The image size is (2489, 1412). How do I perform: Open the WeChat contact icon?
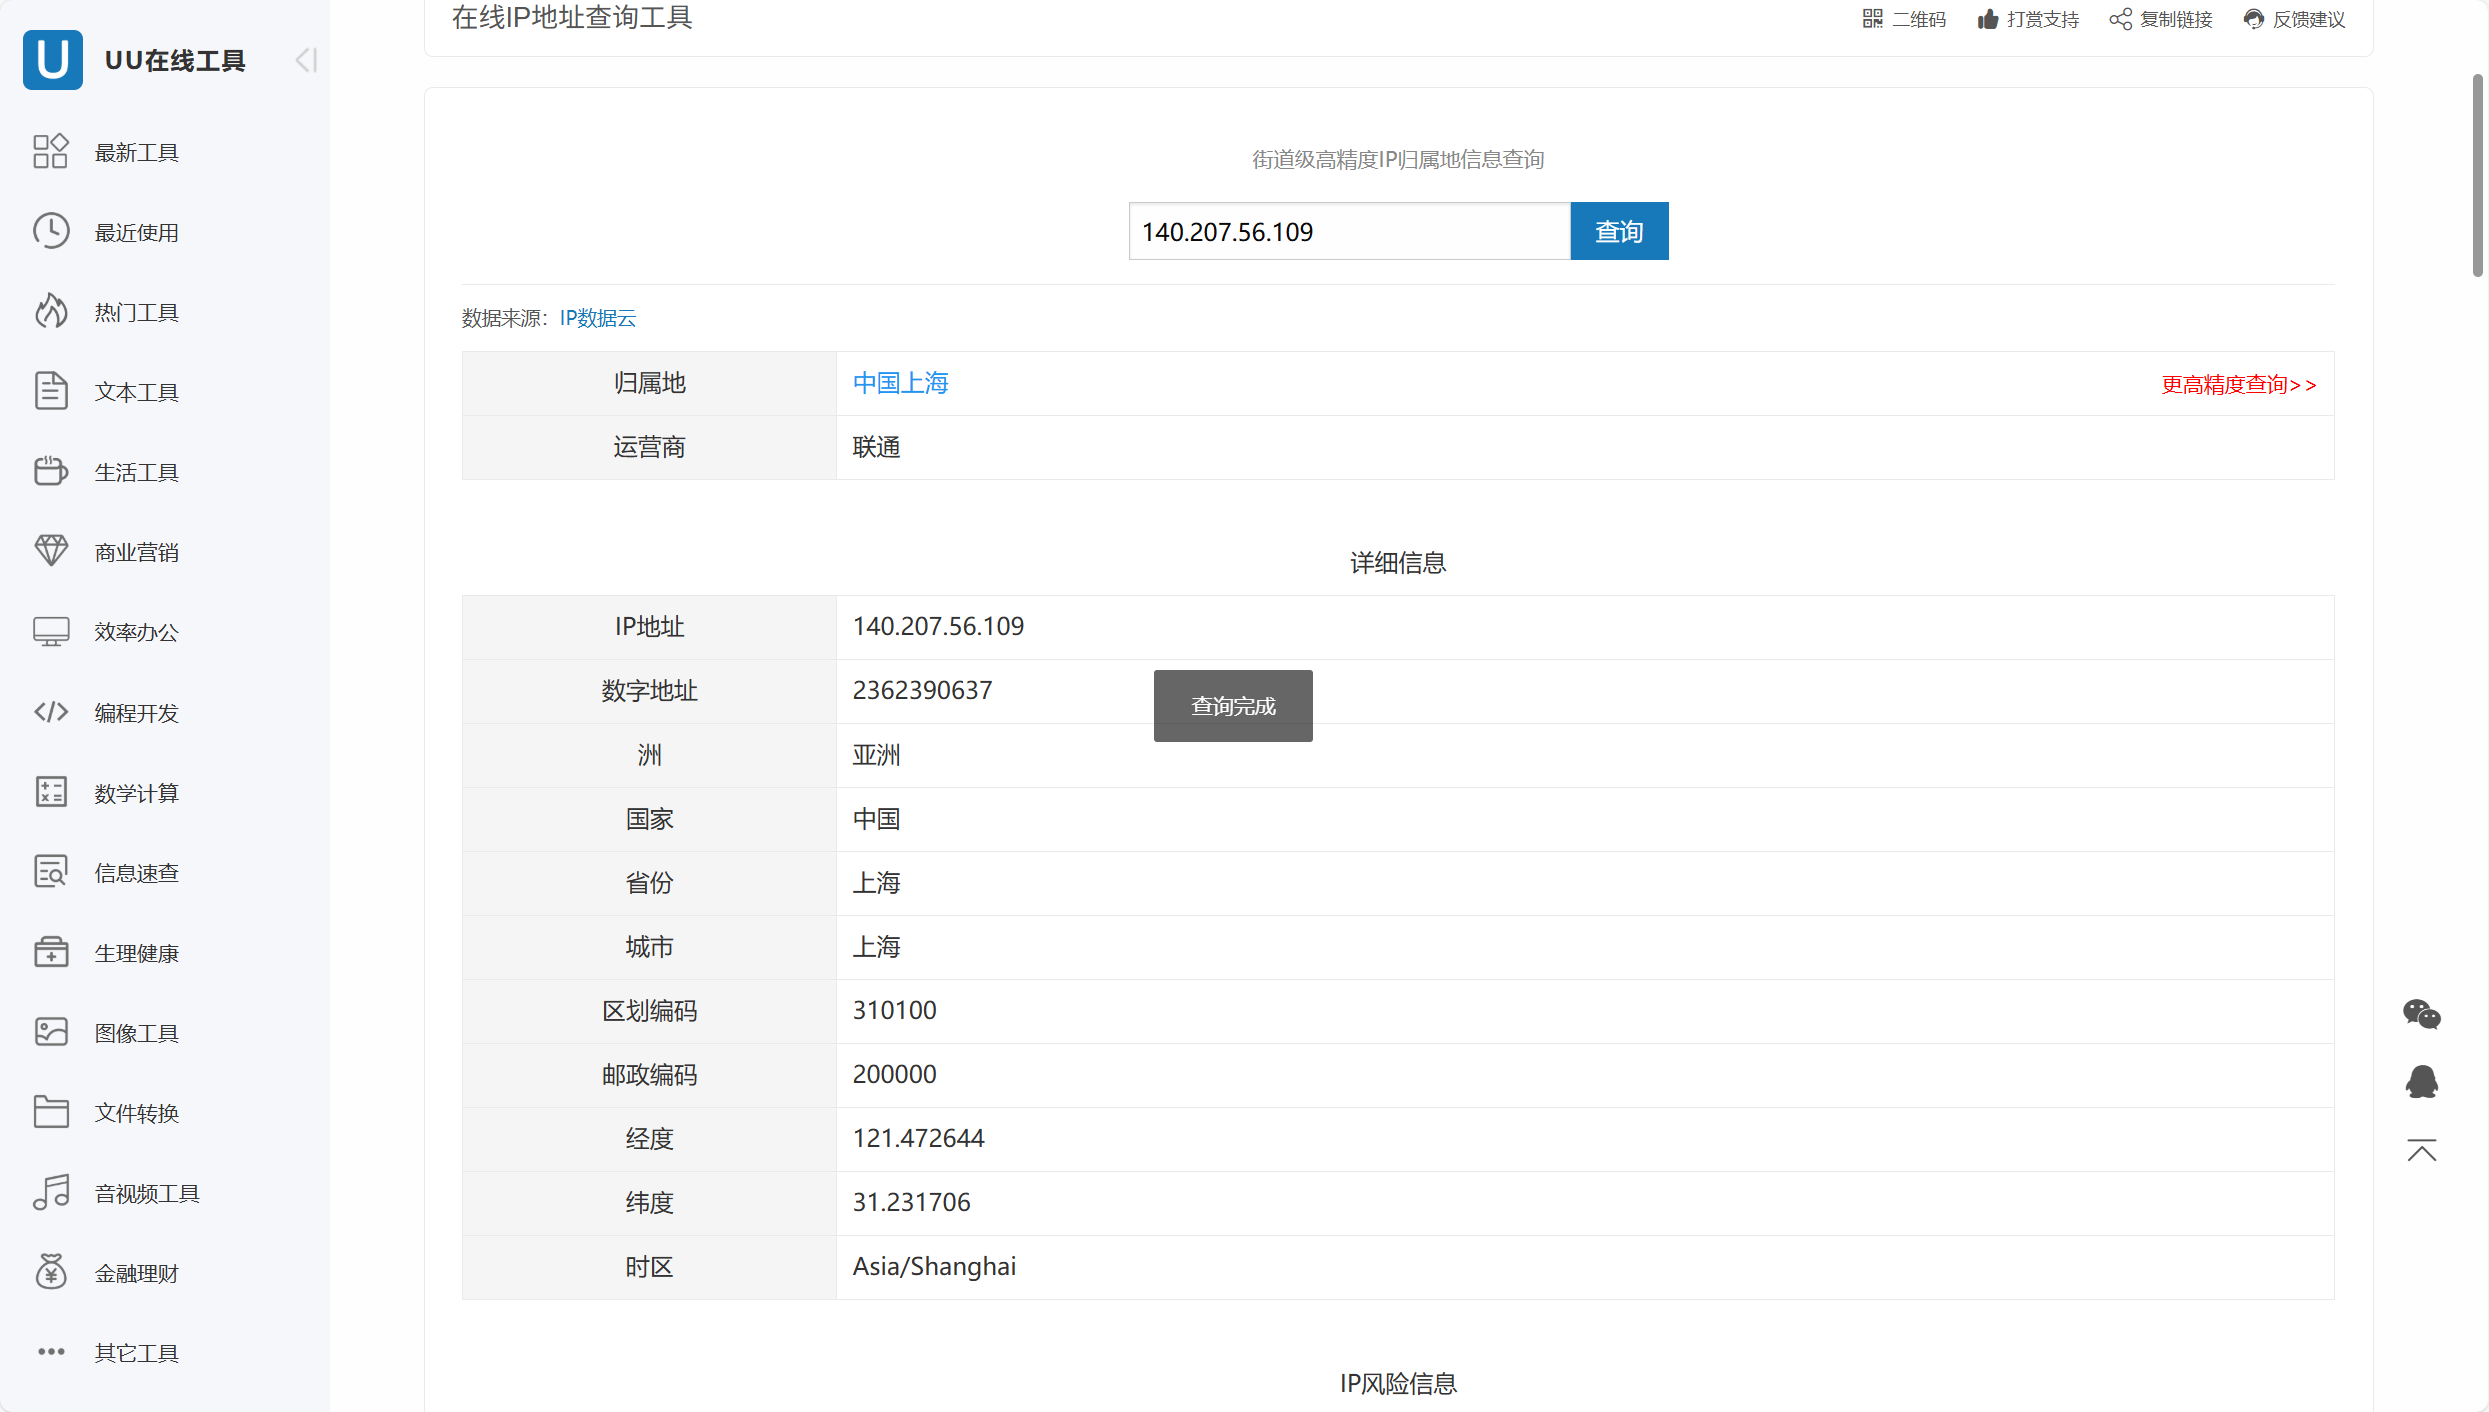click(2421, 1013)
